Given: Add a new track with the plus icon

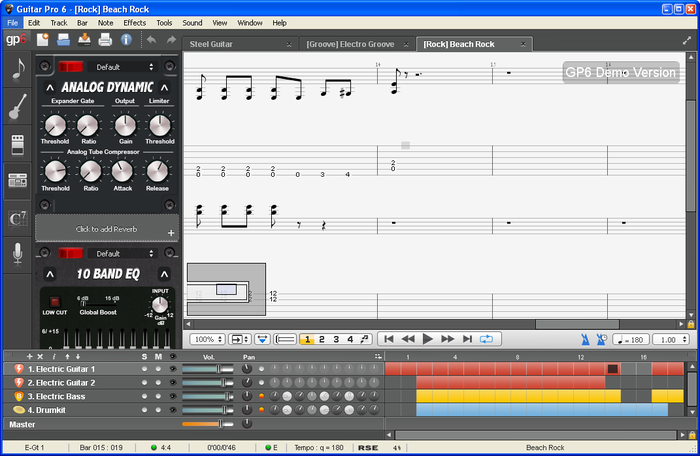Looking at the screenshot, I should pos(29,356).
